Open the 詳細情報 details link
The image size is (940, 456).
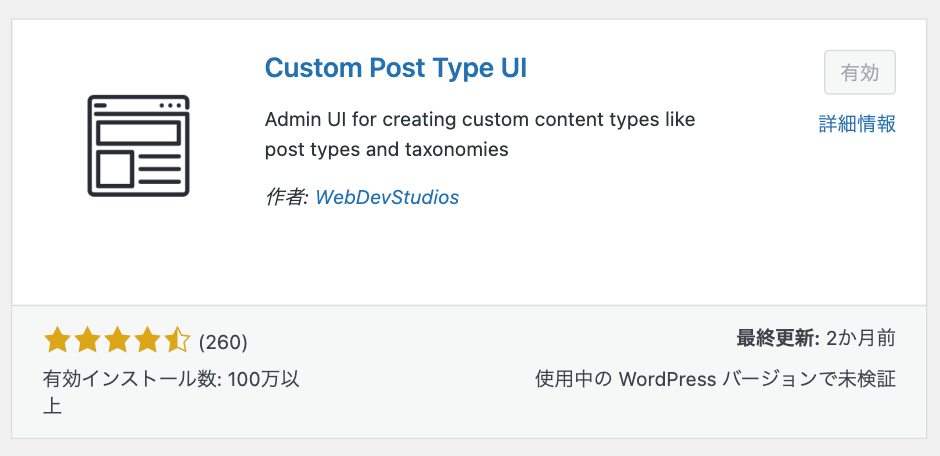coord(857,124)
